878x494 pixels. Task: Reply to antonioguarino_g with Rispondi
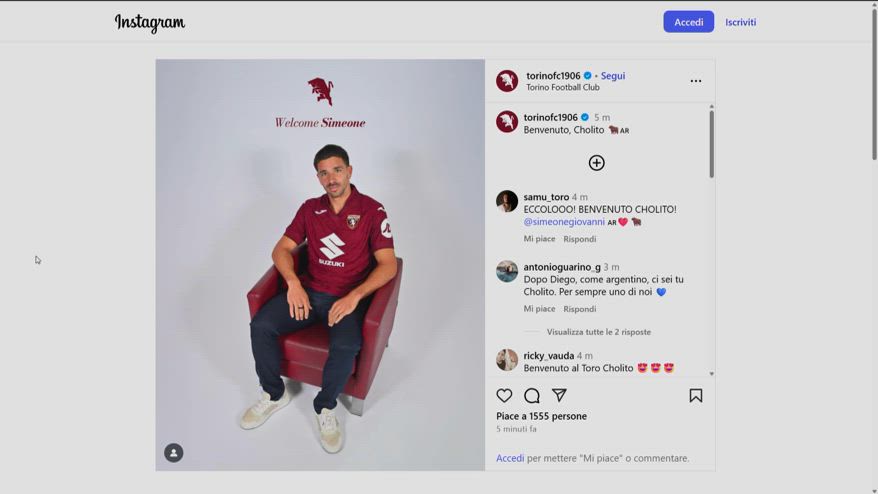579,309
